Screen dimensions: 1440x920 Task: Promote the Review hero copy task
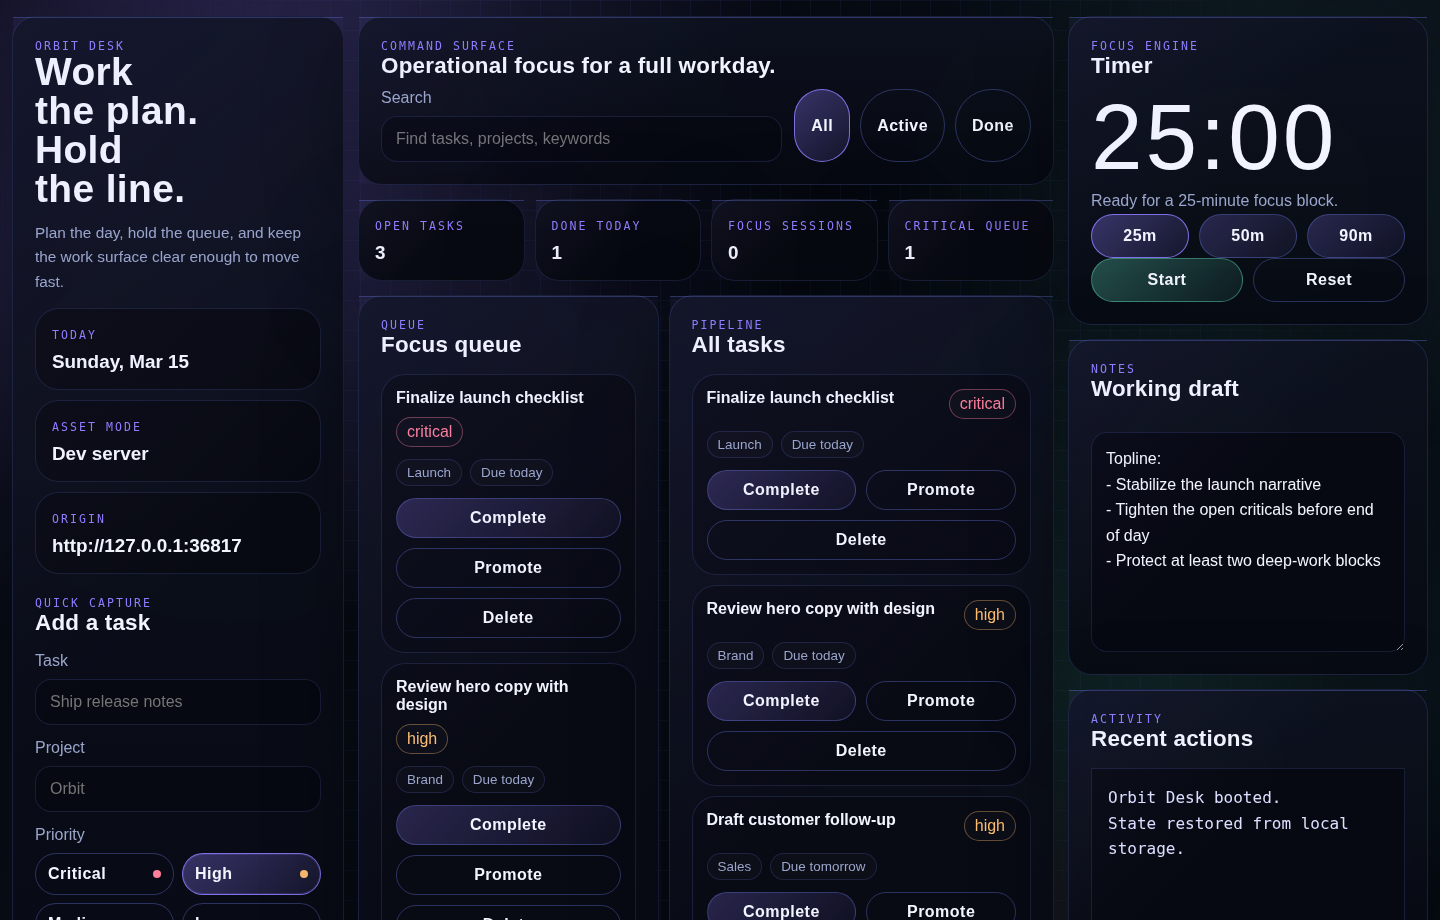(508, 874)
